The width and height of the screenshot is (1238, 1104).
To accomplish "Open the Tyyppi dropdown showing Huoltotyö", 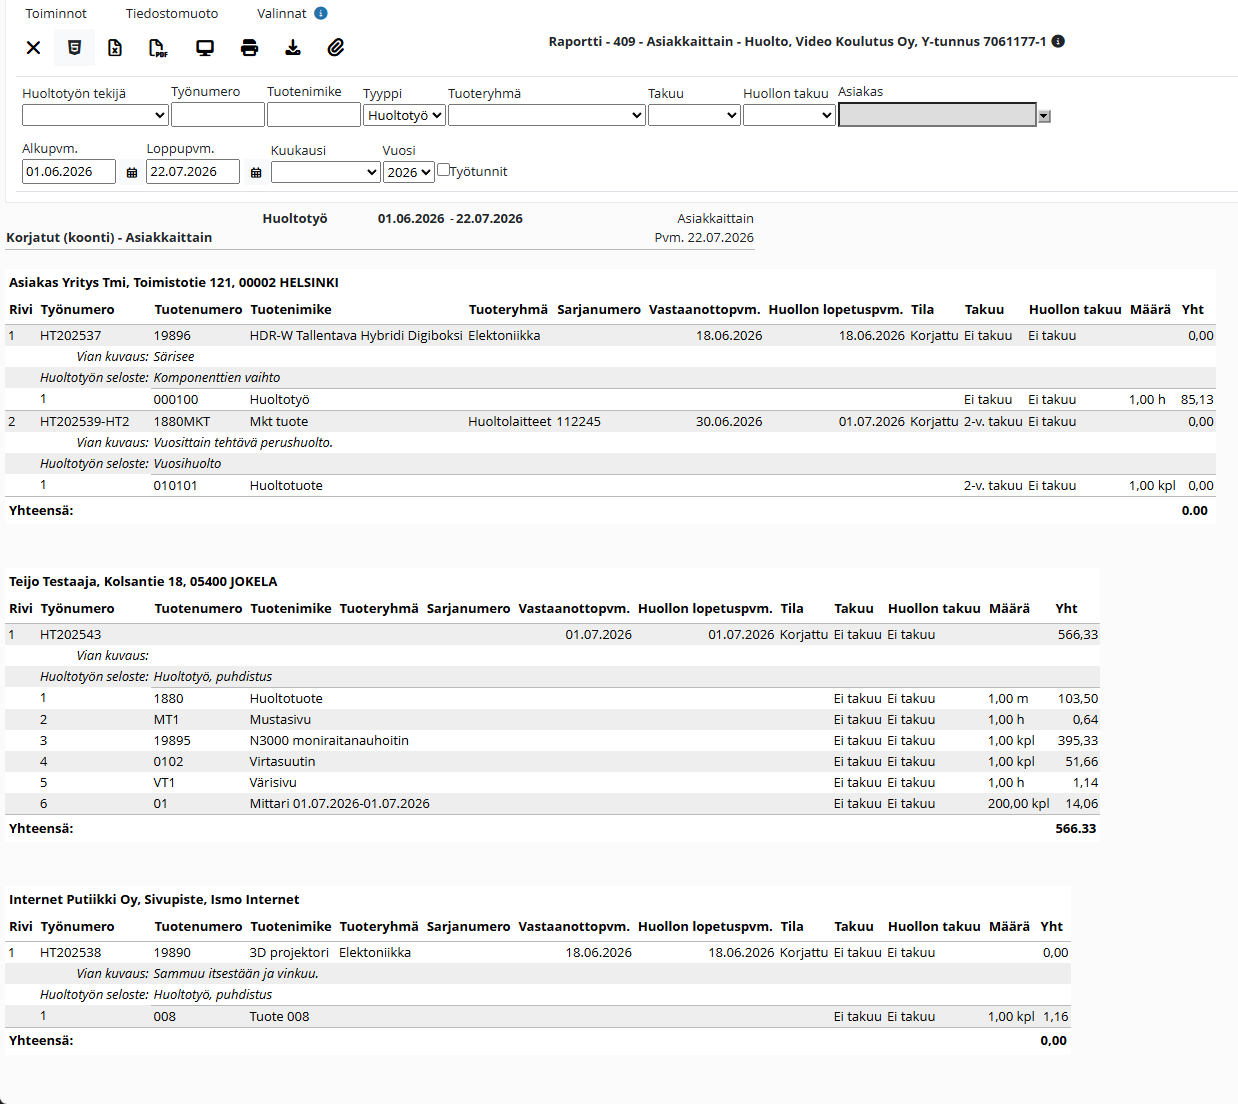I will pos(405,115).
